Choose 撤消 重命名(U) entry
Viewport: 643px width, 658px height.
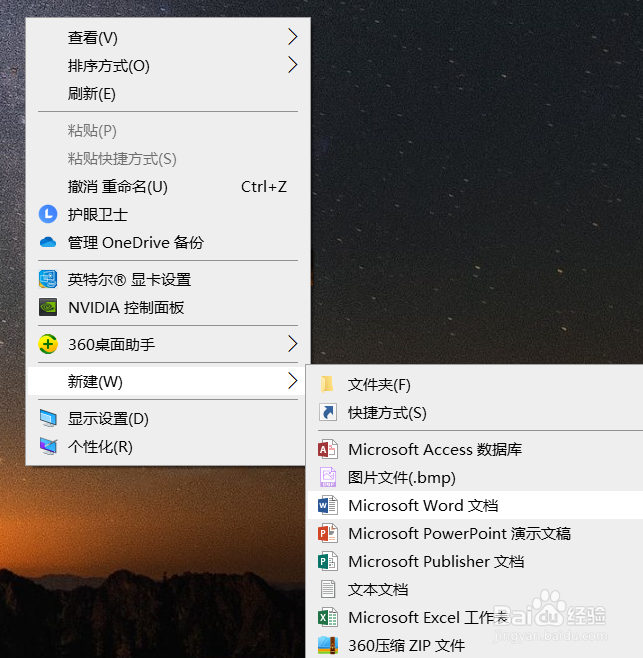coord(168,186)
